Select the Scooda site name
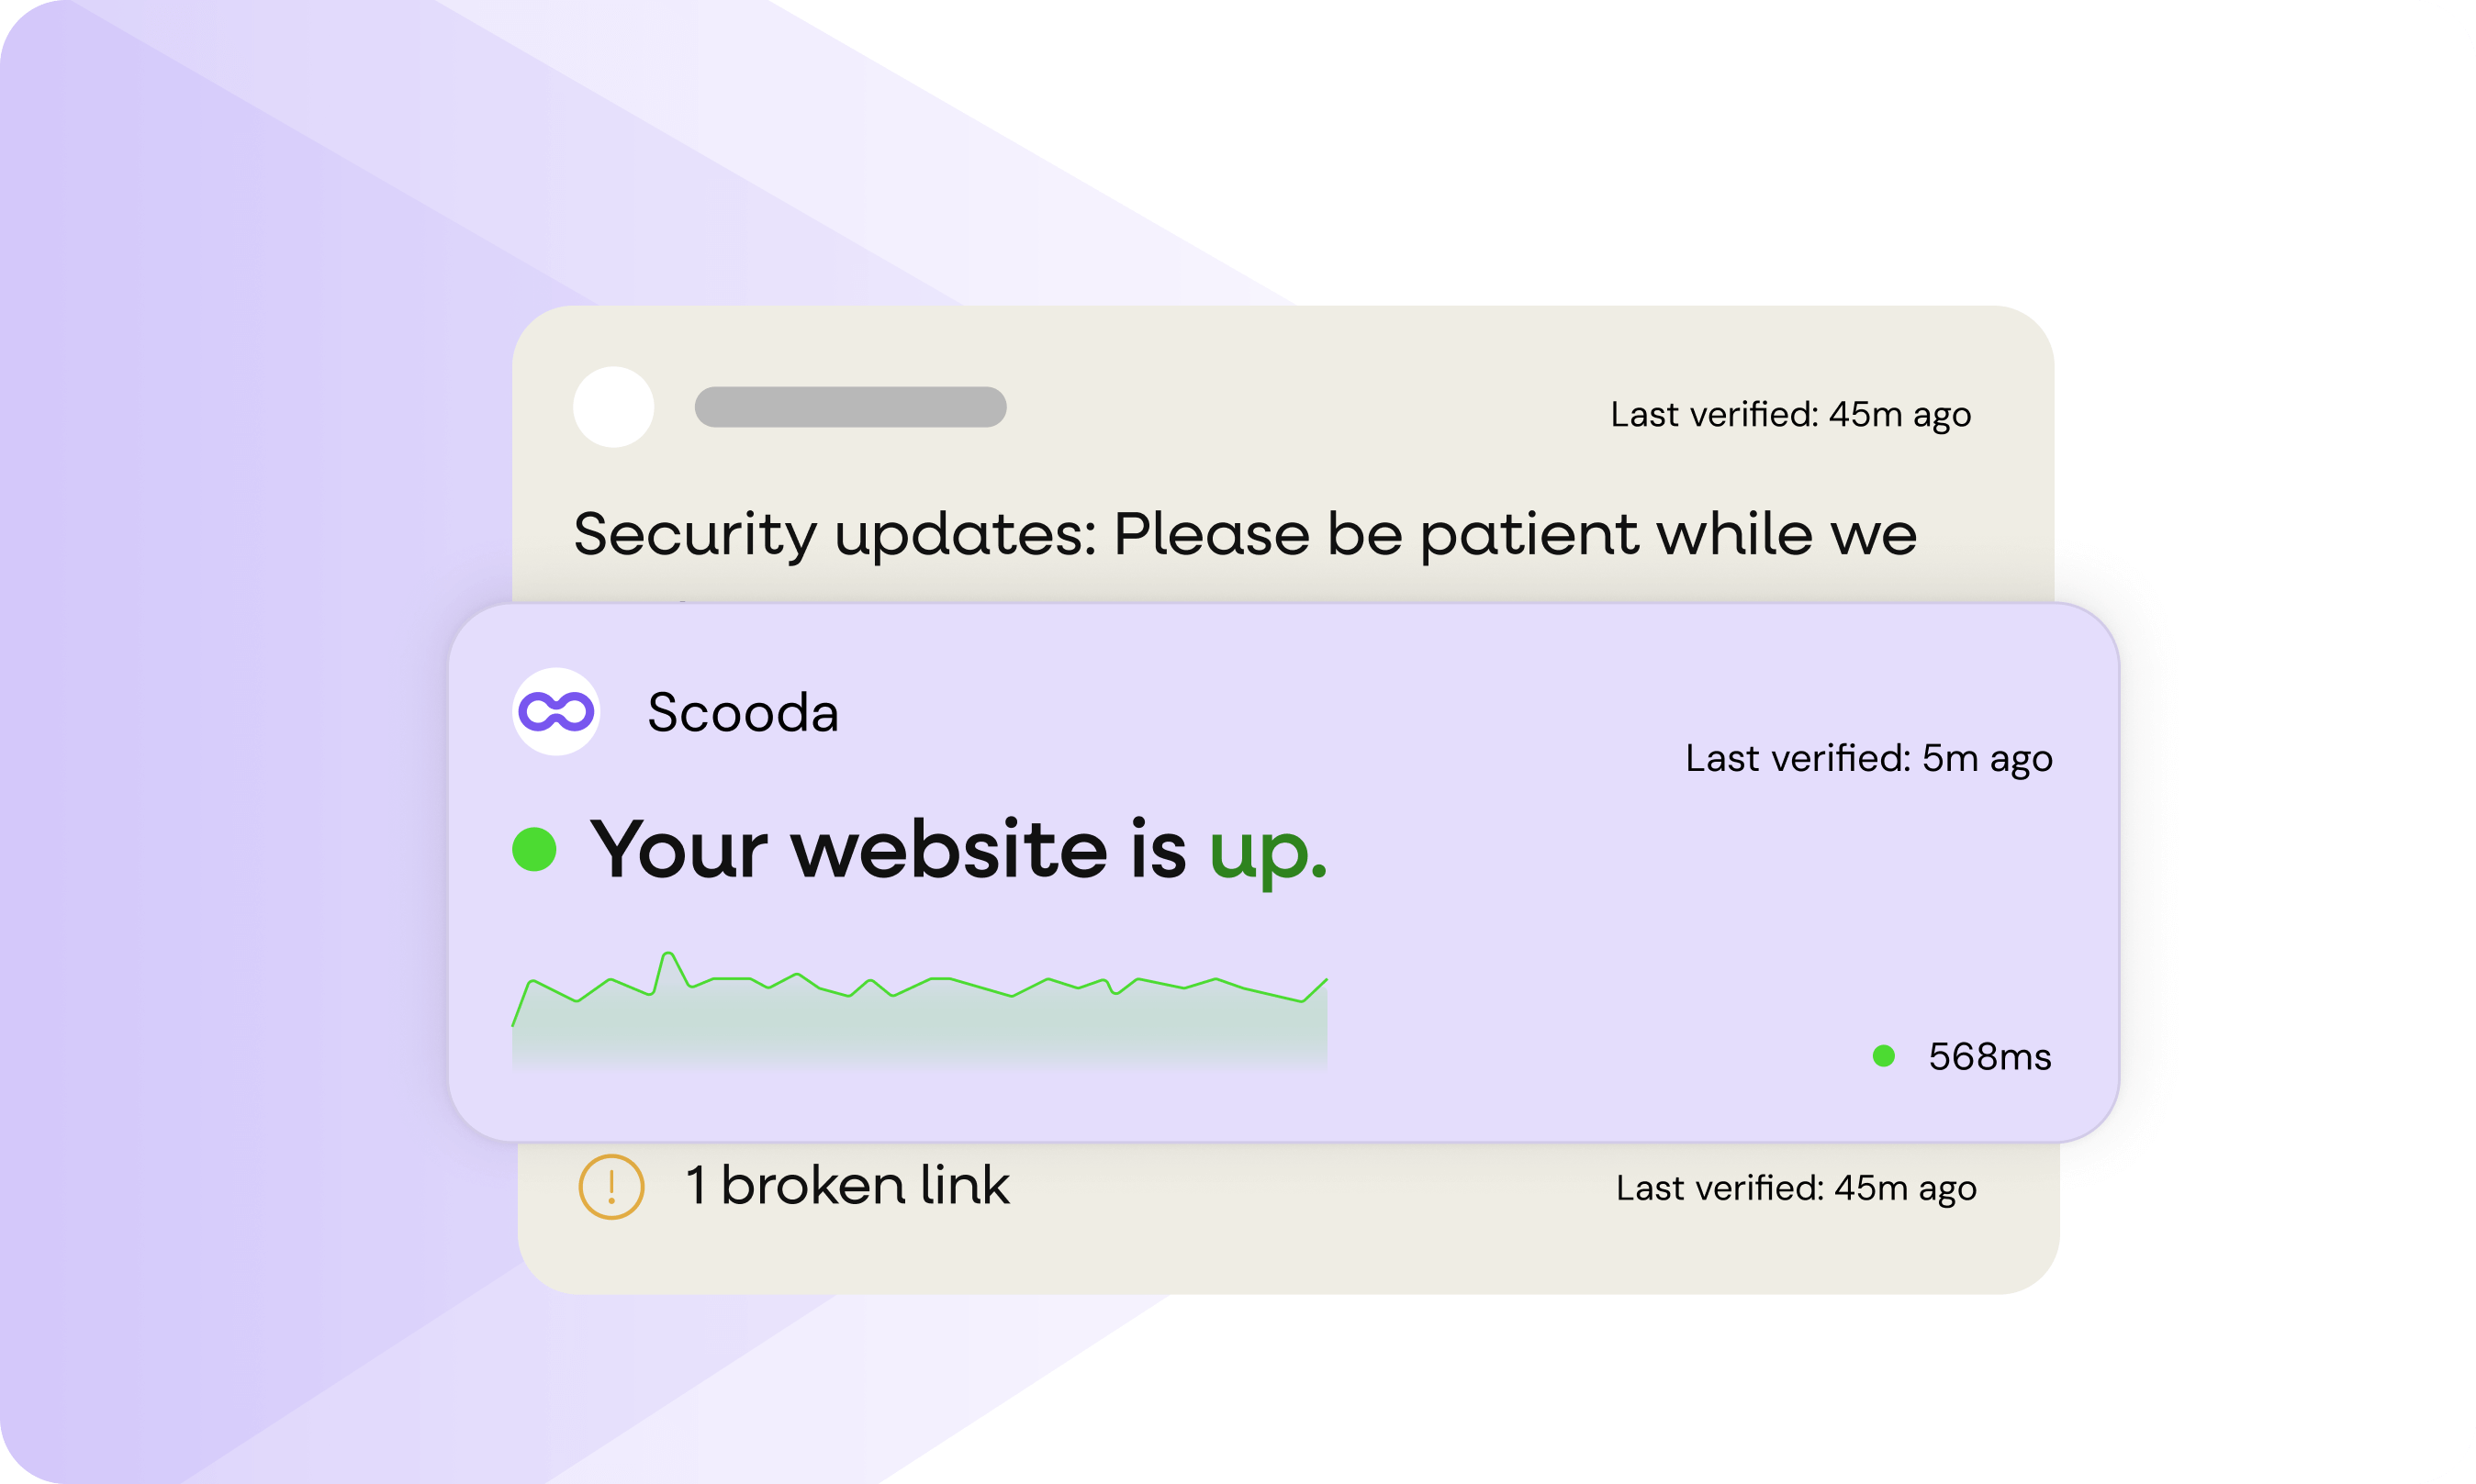 742,713
